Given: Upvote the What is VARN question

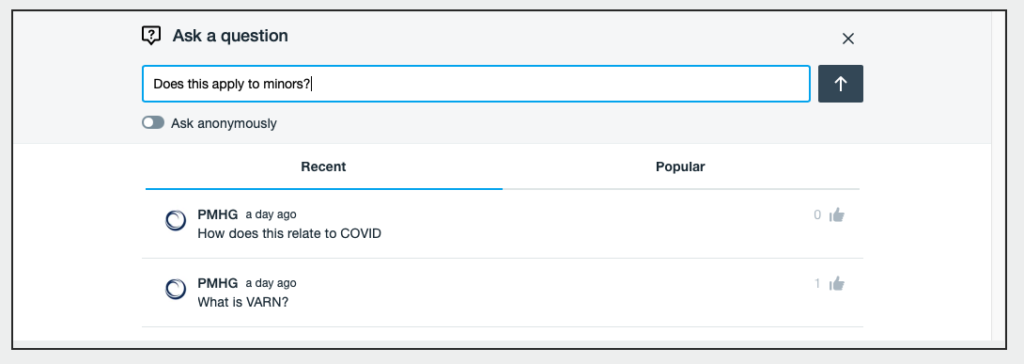Looking at the screenshot, I should pos(837,284).
